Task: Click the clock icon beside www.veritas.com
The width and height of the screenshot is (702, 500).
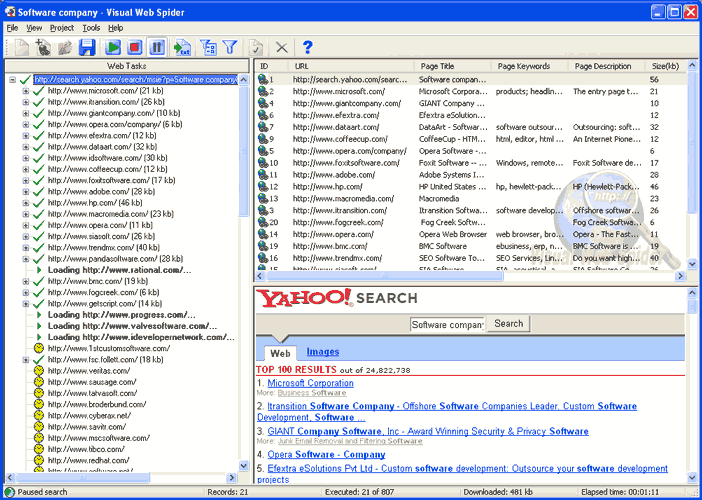Action: click(39, 371)
